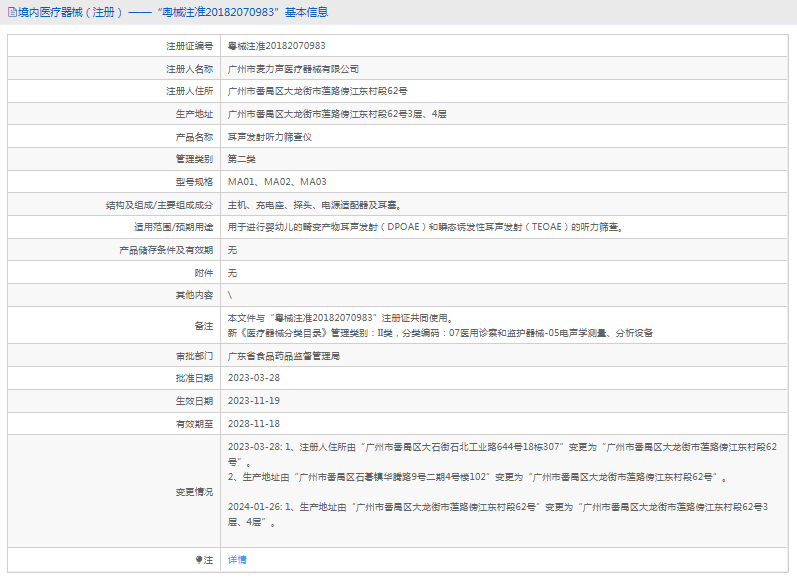Click the expiry date 2028-11-18
This screenshot has height=580, width=797.
click(x=254, y=424)
